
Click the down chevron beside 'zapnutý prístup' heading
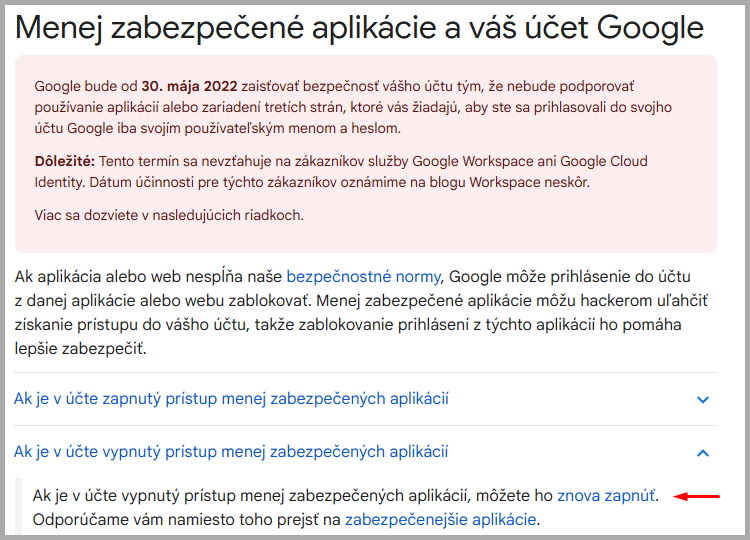click(x=703, y=399)
